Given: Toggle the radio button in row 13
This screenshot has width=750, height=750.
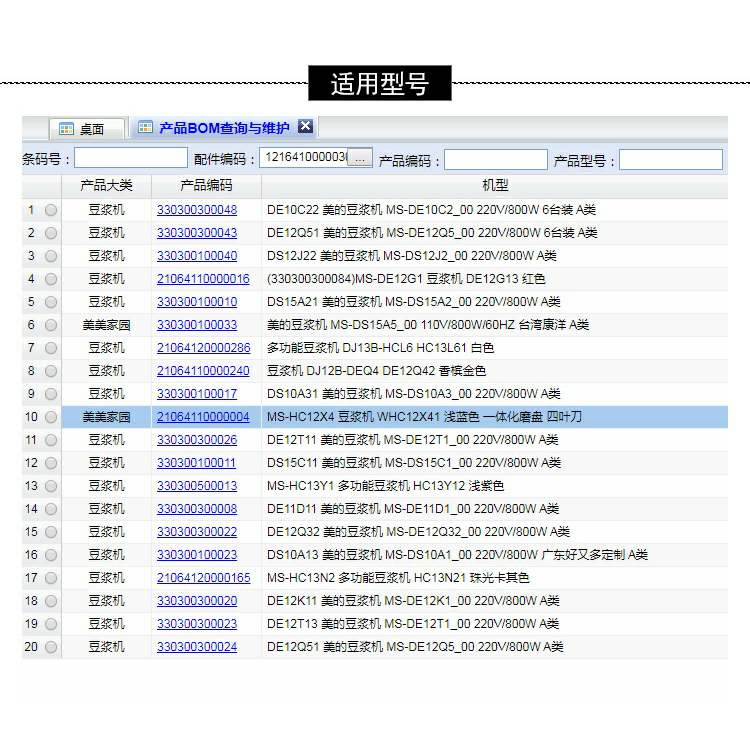Looking at the screenshot, I should 51,486.
